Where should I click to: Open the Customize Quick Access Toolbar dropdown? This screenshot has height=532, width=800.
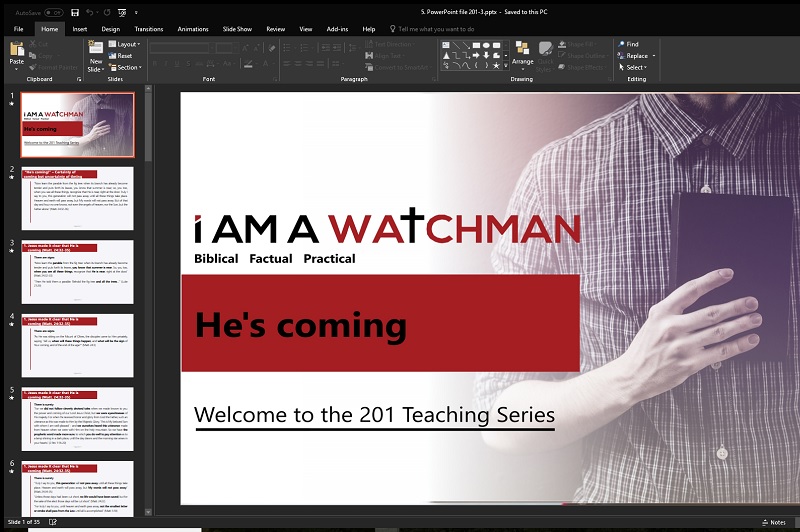coord(136,12)
